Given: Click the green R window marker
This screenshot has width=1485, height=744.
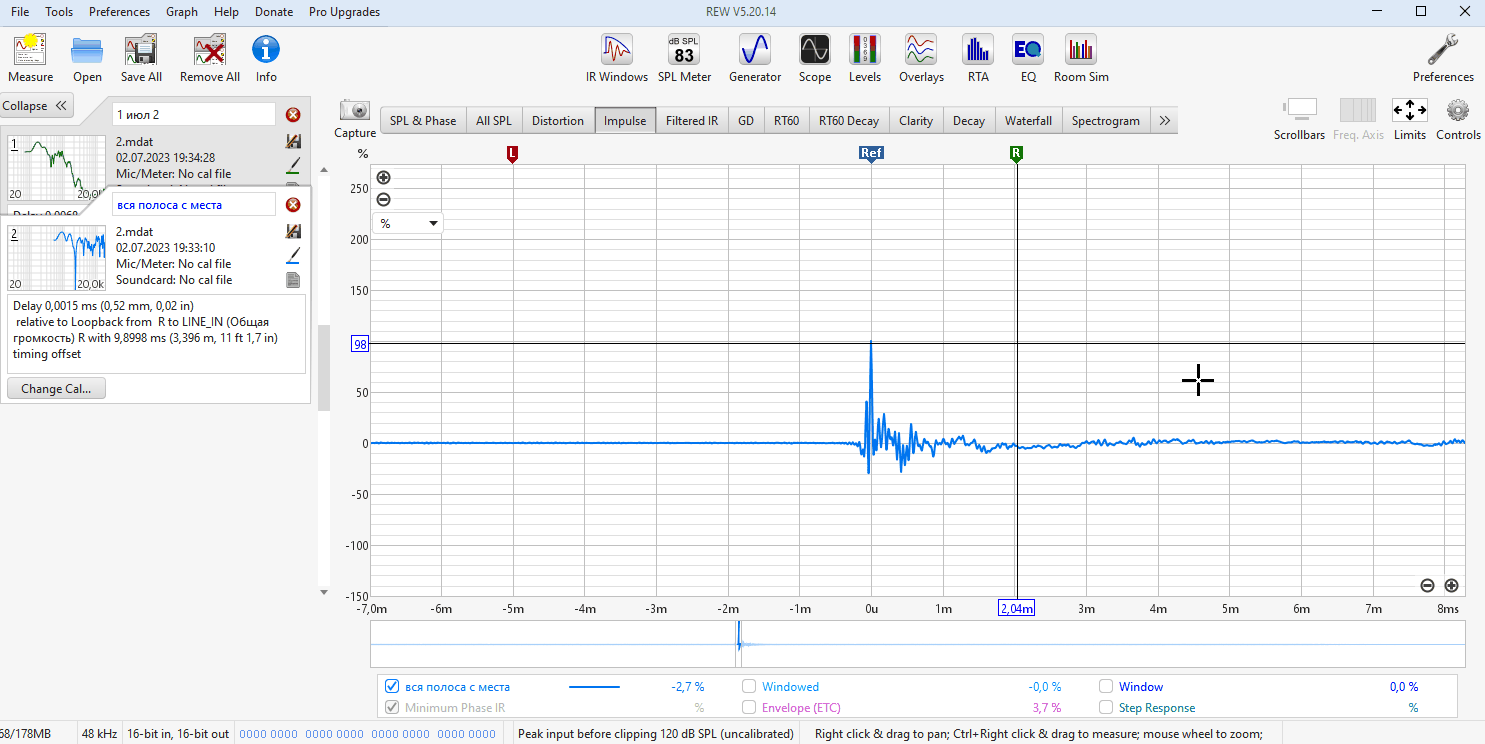Looking at the screenshot, I should pyautogui.click(x=1016, y=154).
